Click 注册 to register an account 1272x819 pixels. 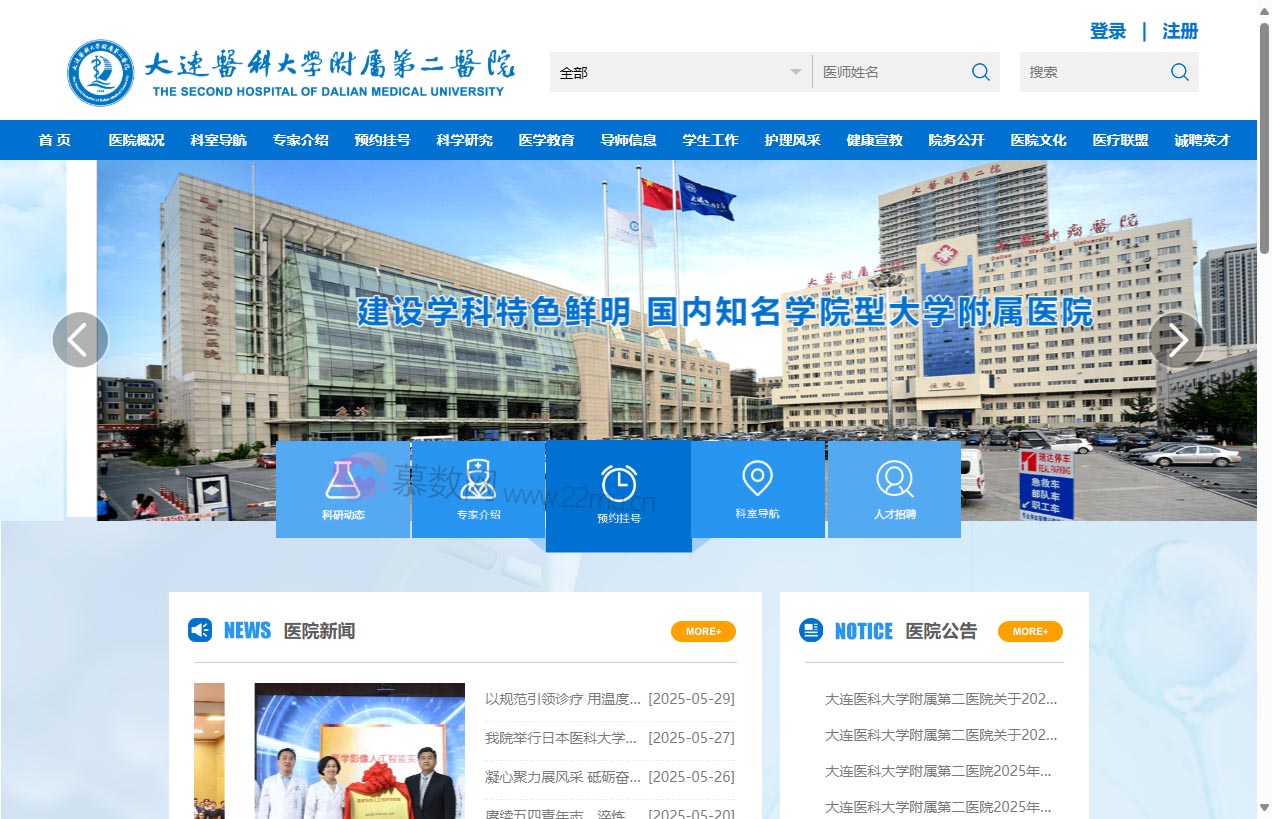pyautogui.click(x=1179, y=31)
